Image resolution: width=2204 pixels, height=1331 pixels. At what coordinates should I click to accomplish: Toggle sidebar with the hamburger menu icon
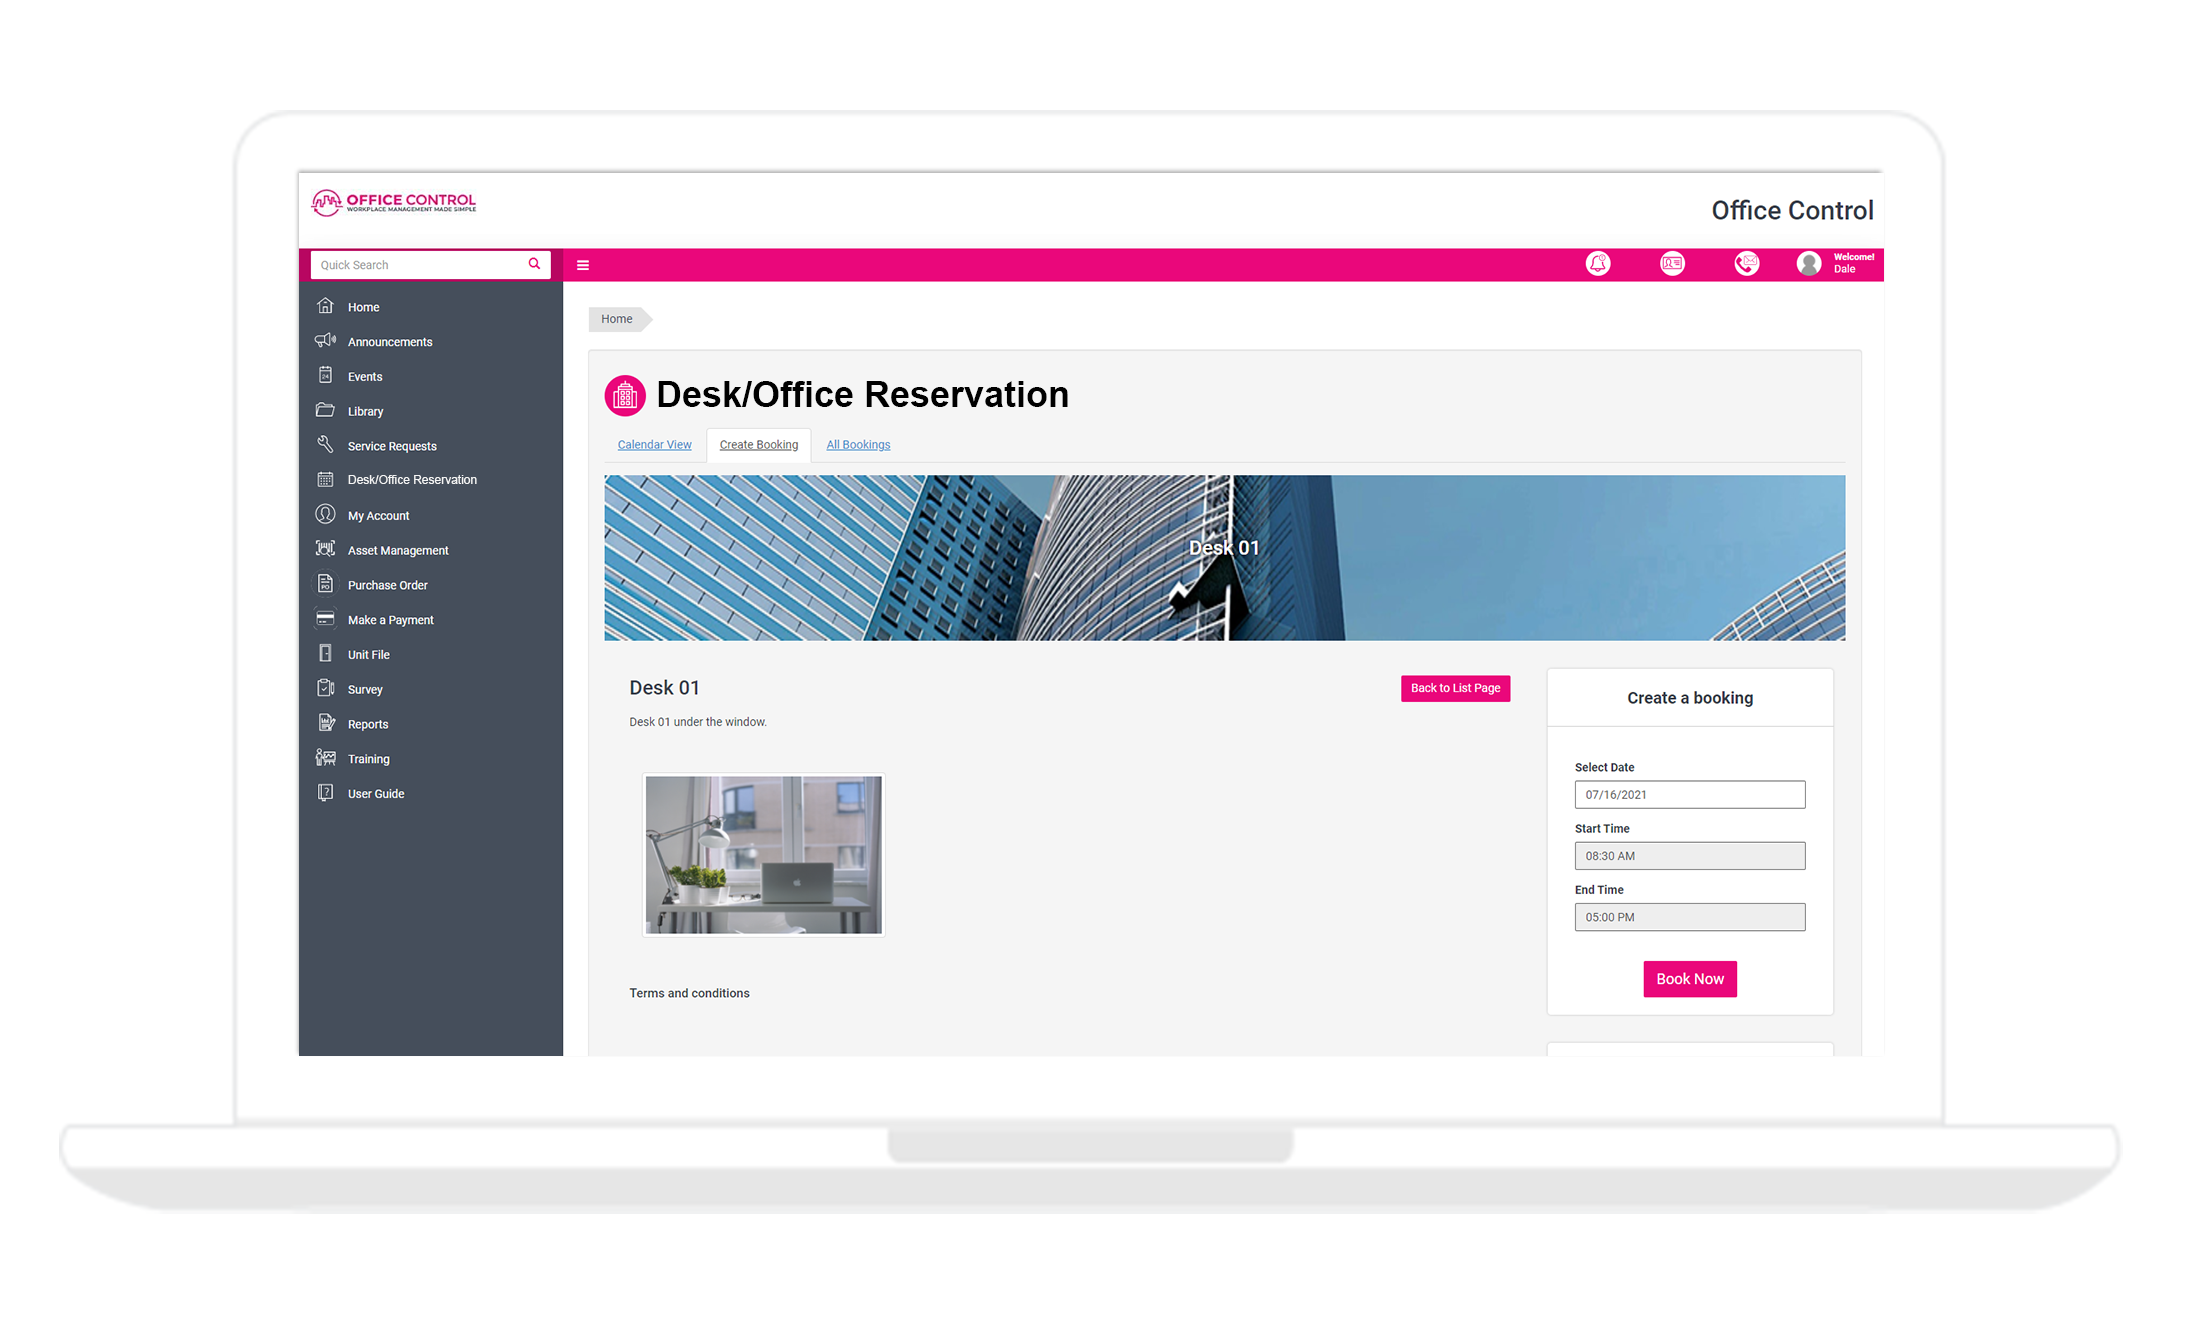[x=583, y=266]
